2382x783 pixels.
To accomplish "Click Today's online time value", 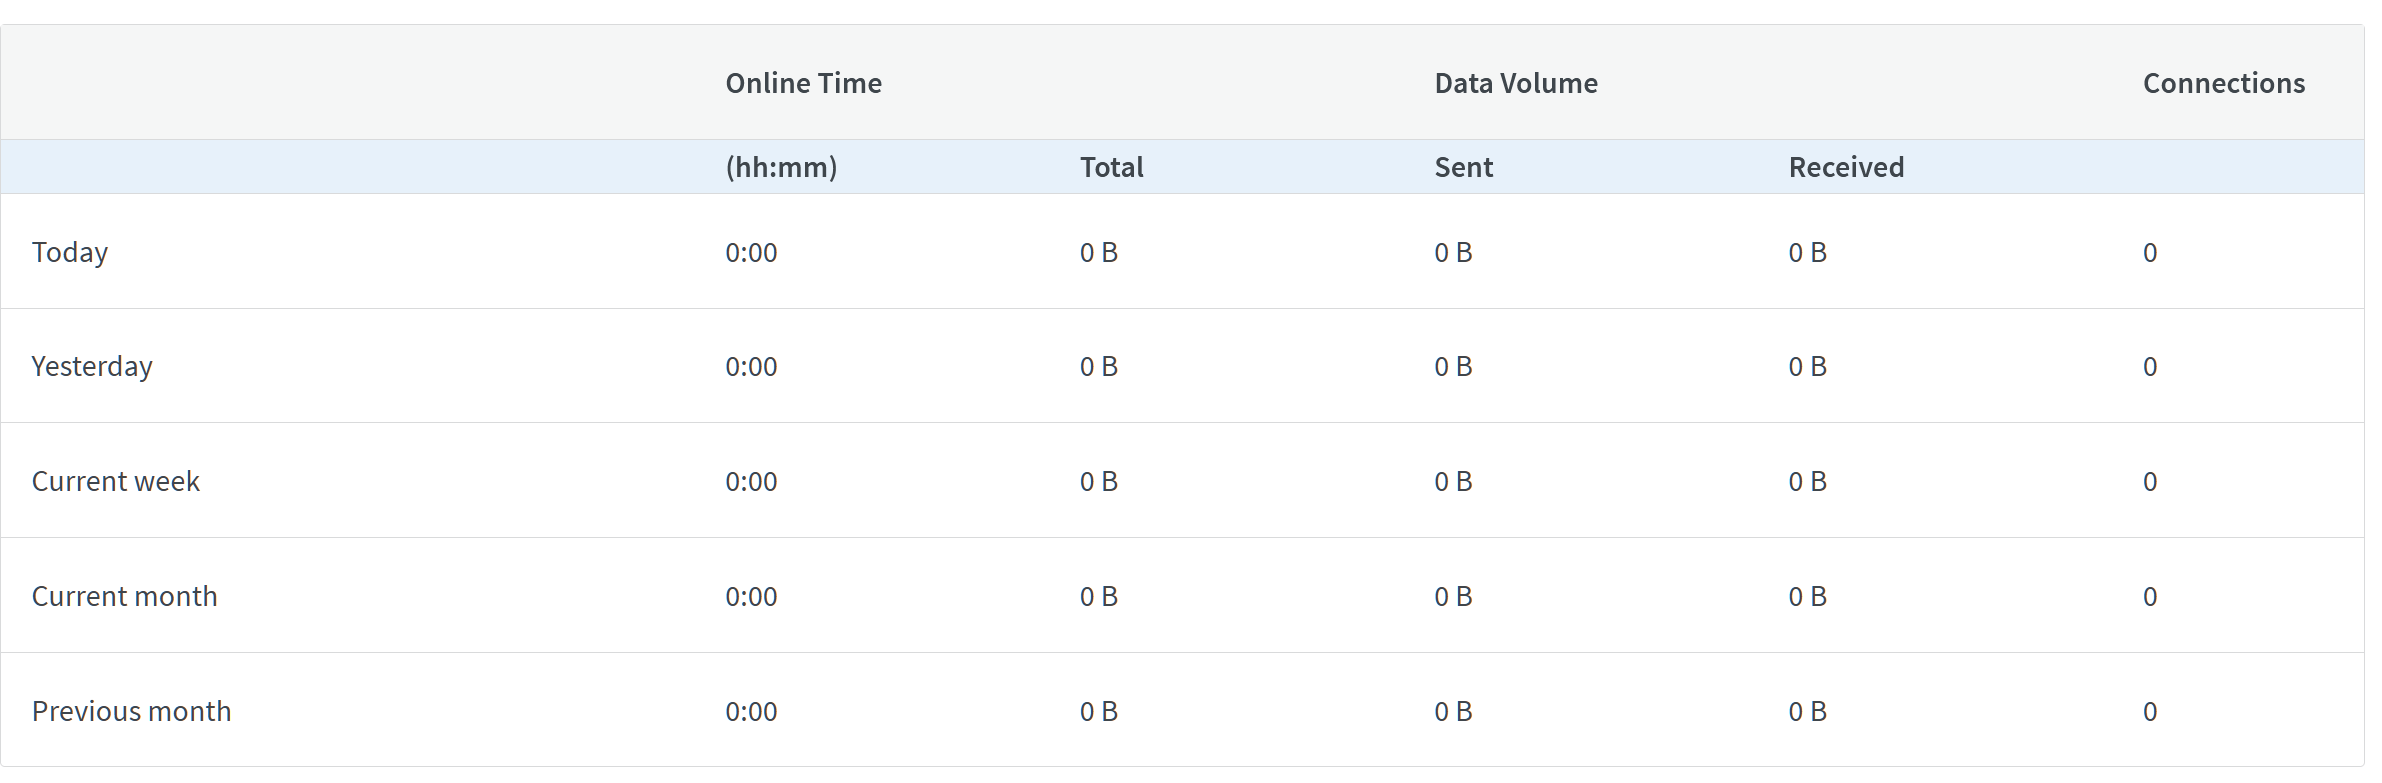I will point(751,252).
